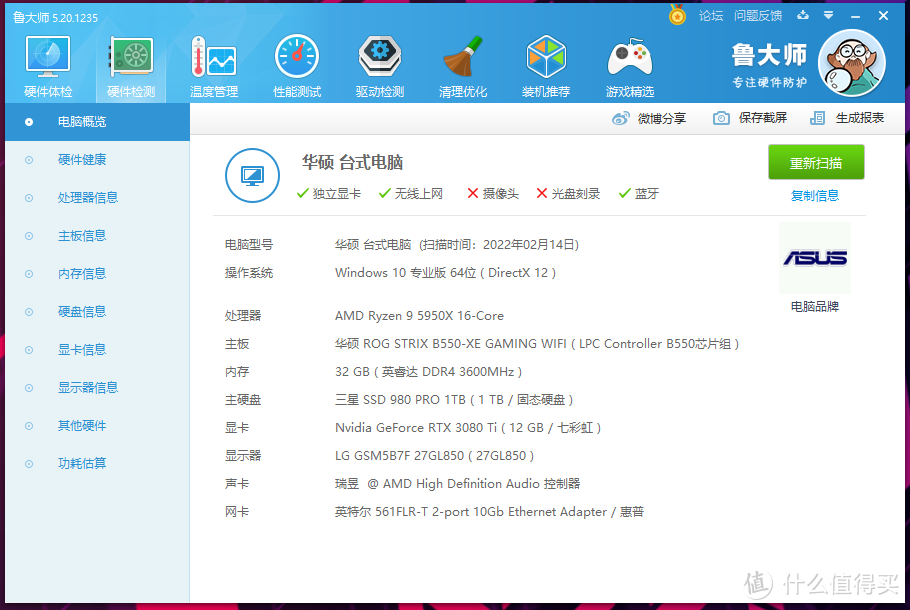910x610 pixels.
Task: Click the report icon for 生成报表
Action: (817, 118)
